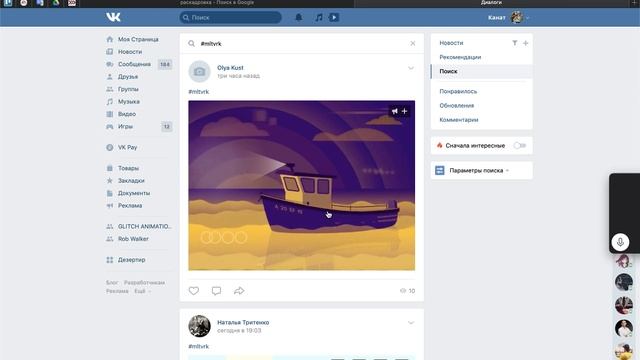Open the Канат profile menu arrow
The height and width of the screenshot is (360, 640).
tap(527, 18)
